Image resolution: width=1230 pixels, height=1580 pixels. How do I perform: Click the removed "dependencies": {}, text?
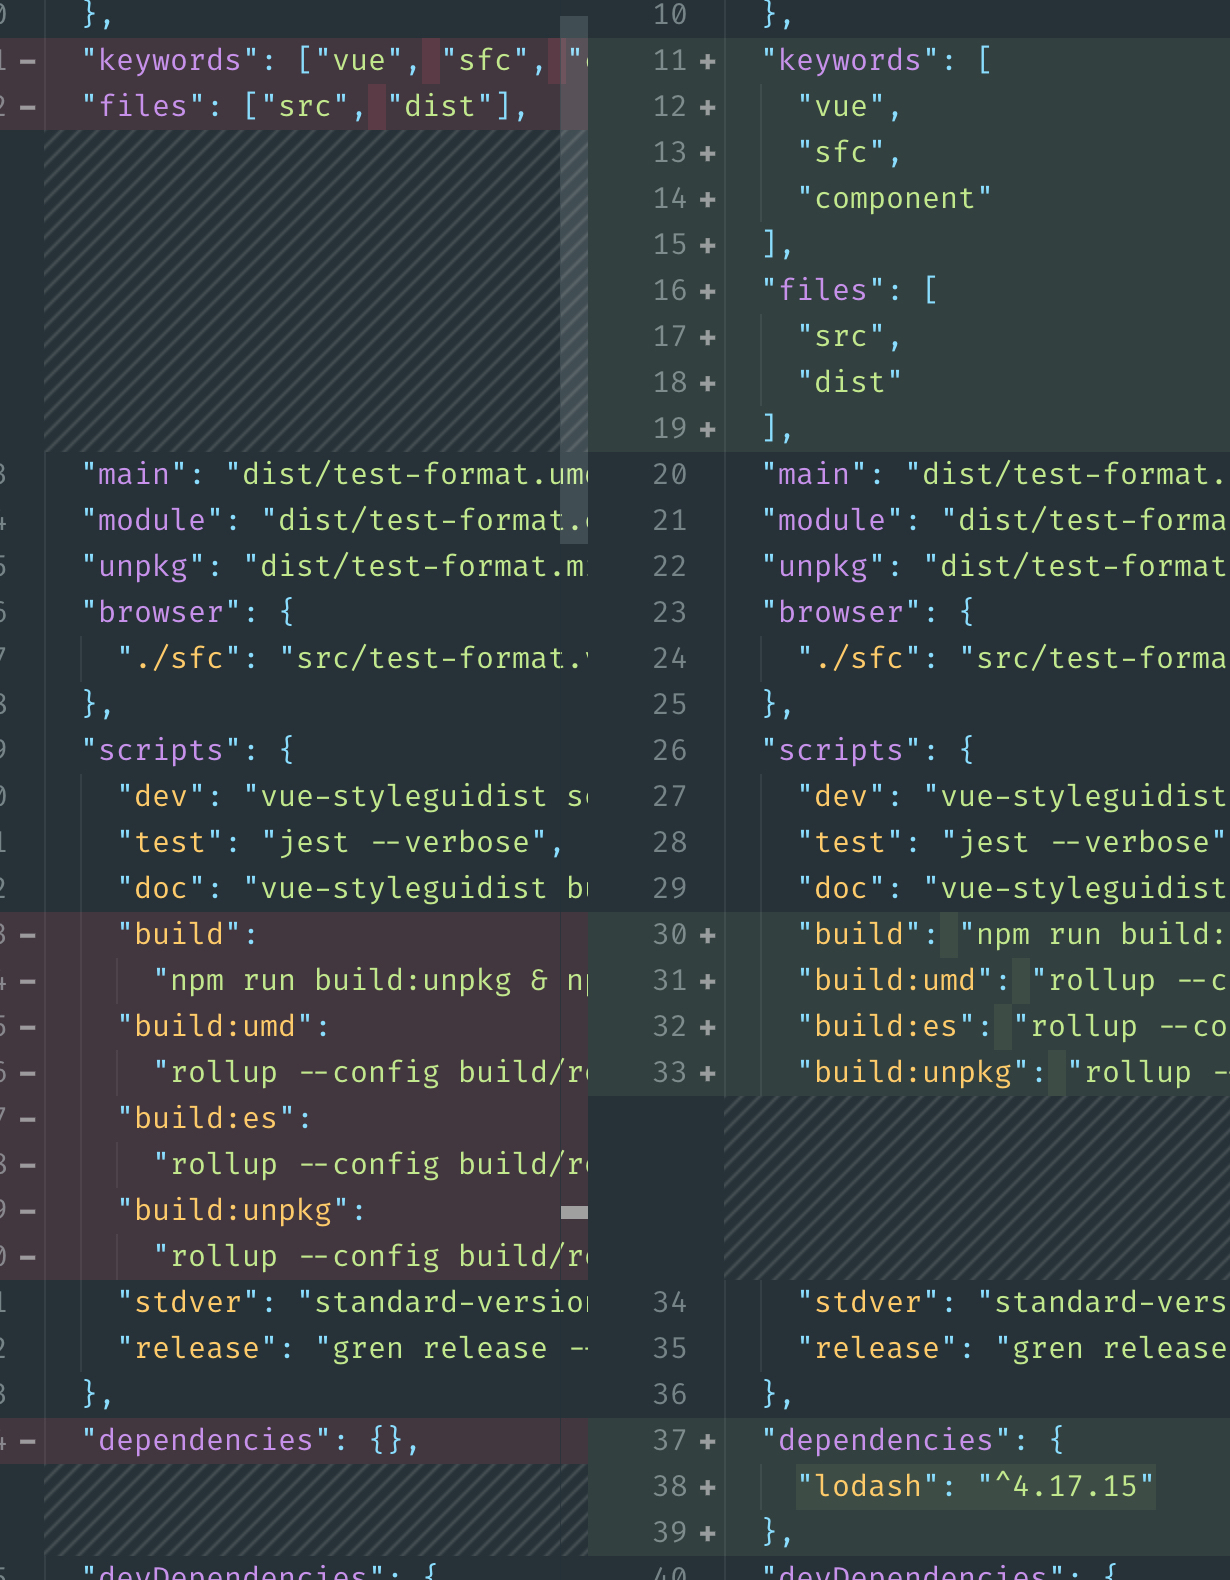click(251, 1440)
